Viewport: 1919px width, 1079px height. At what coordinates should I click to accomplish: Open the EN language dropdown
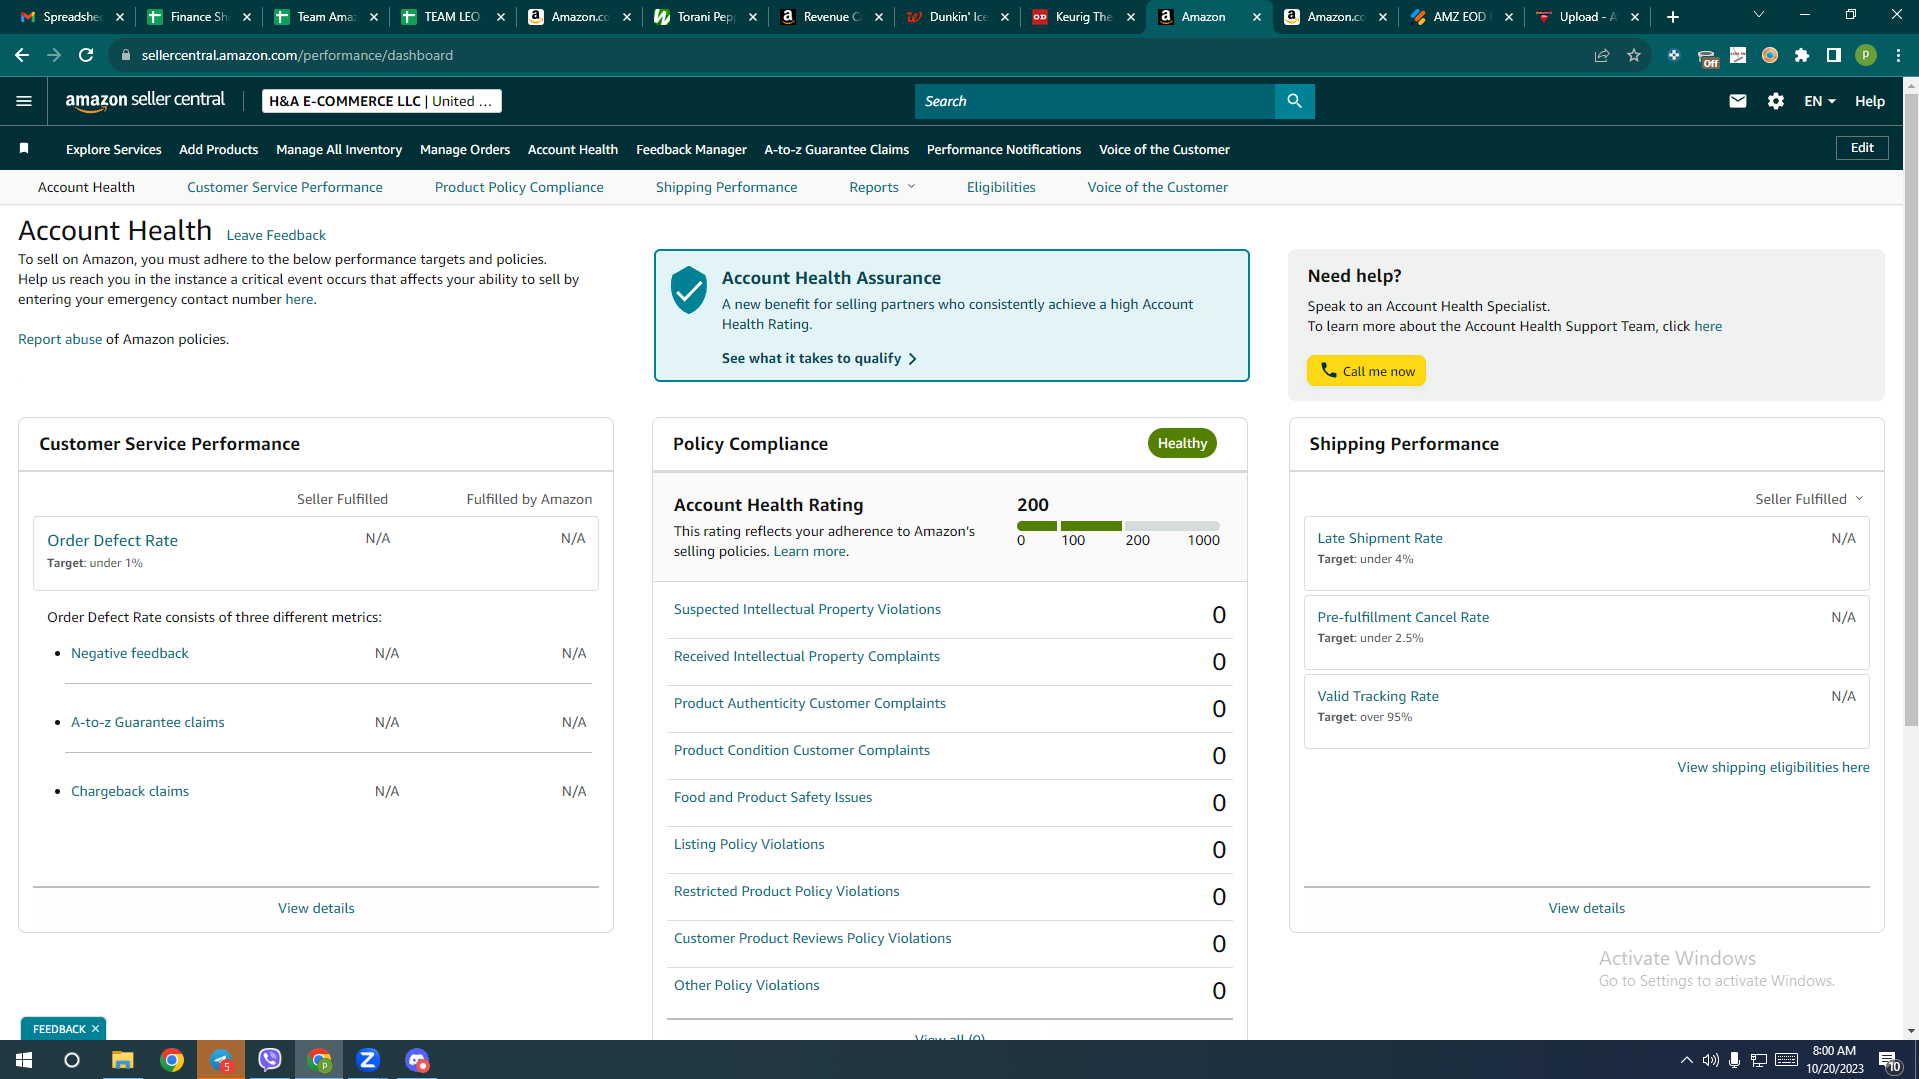(1820, 101)
